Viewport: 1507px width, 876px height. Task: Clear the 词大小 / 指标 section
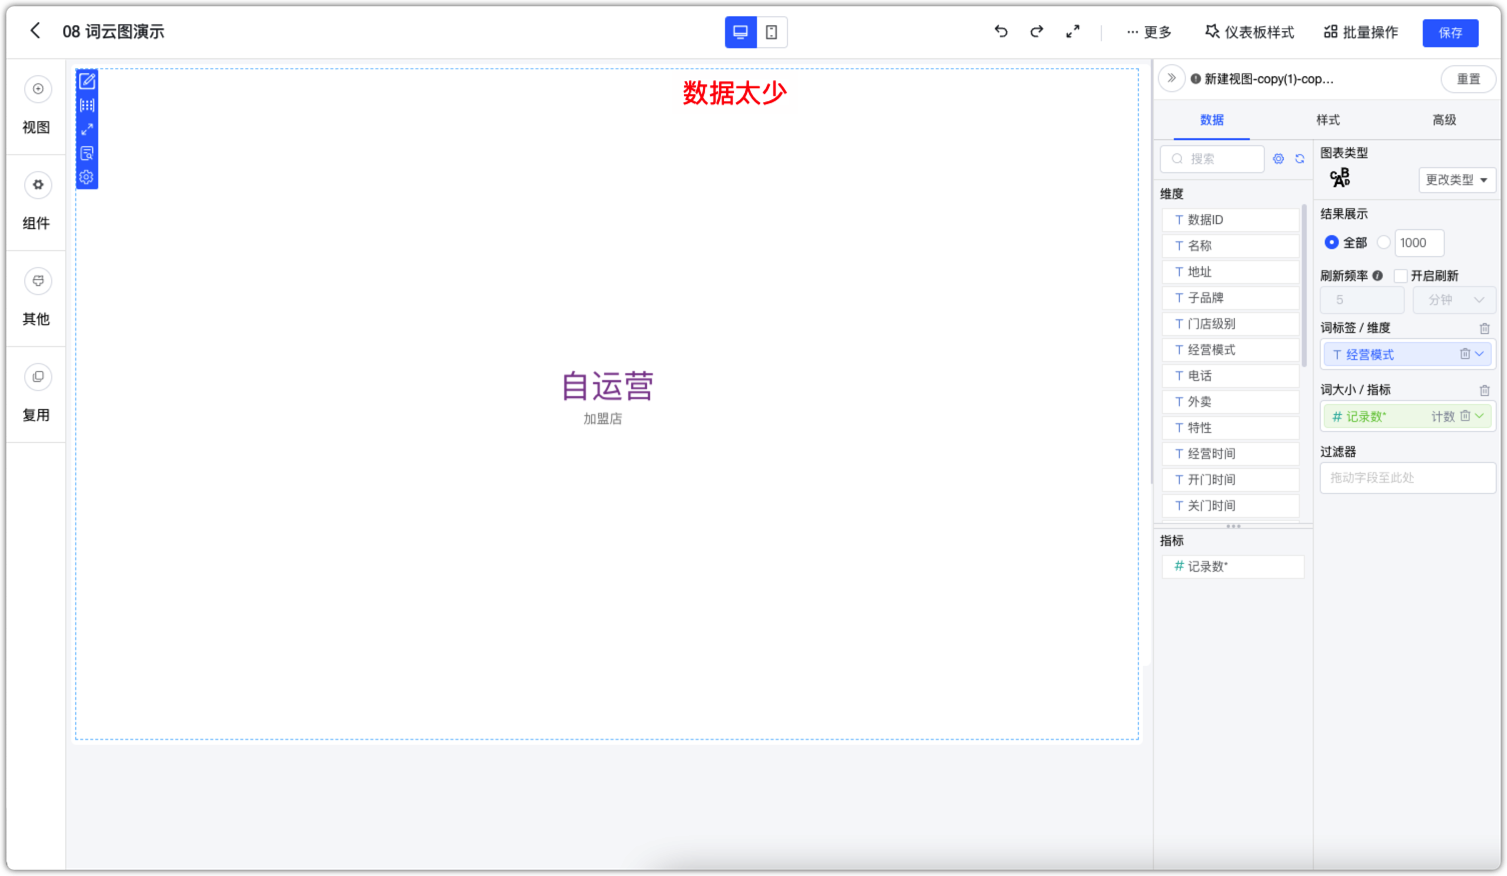[1485, 391]
